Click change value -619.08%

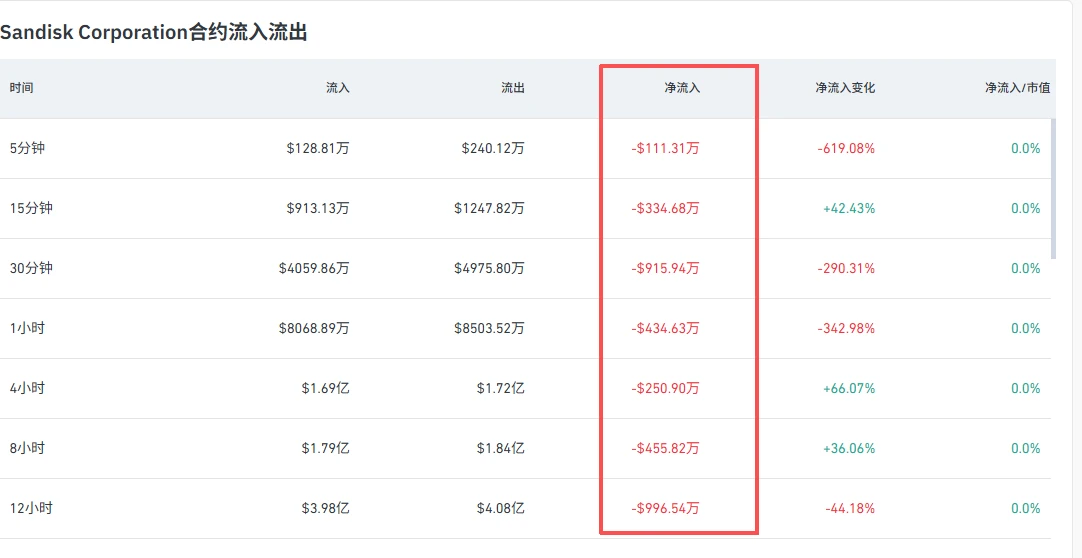(846, 148)
